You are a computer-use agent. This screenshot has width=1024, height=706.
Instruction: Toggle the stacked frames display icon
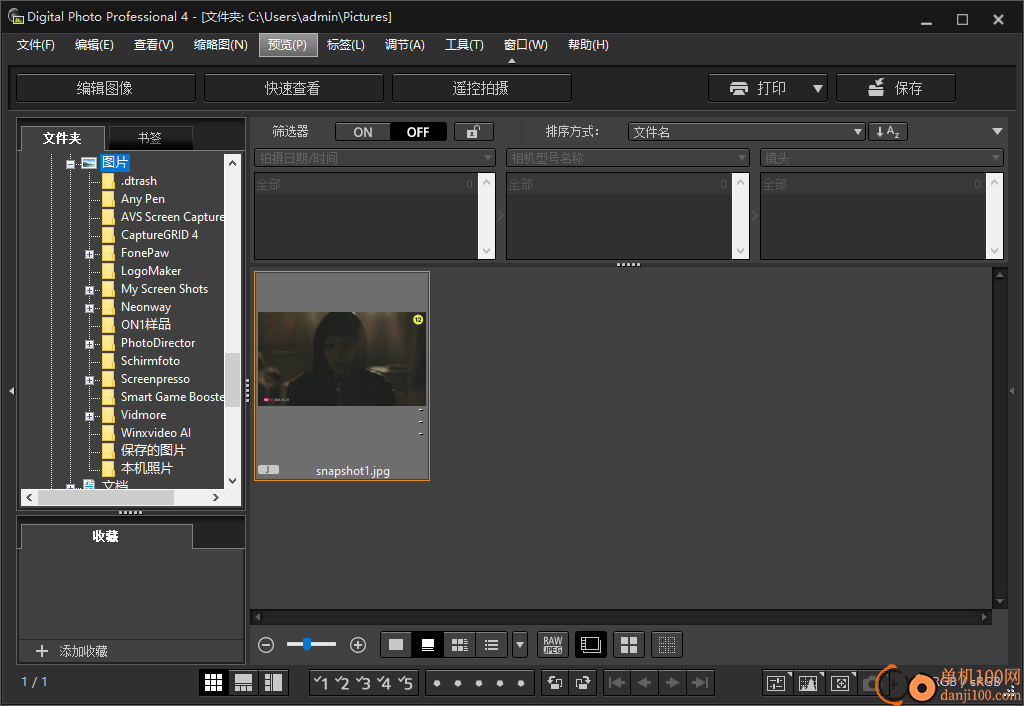[590, 645]
